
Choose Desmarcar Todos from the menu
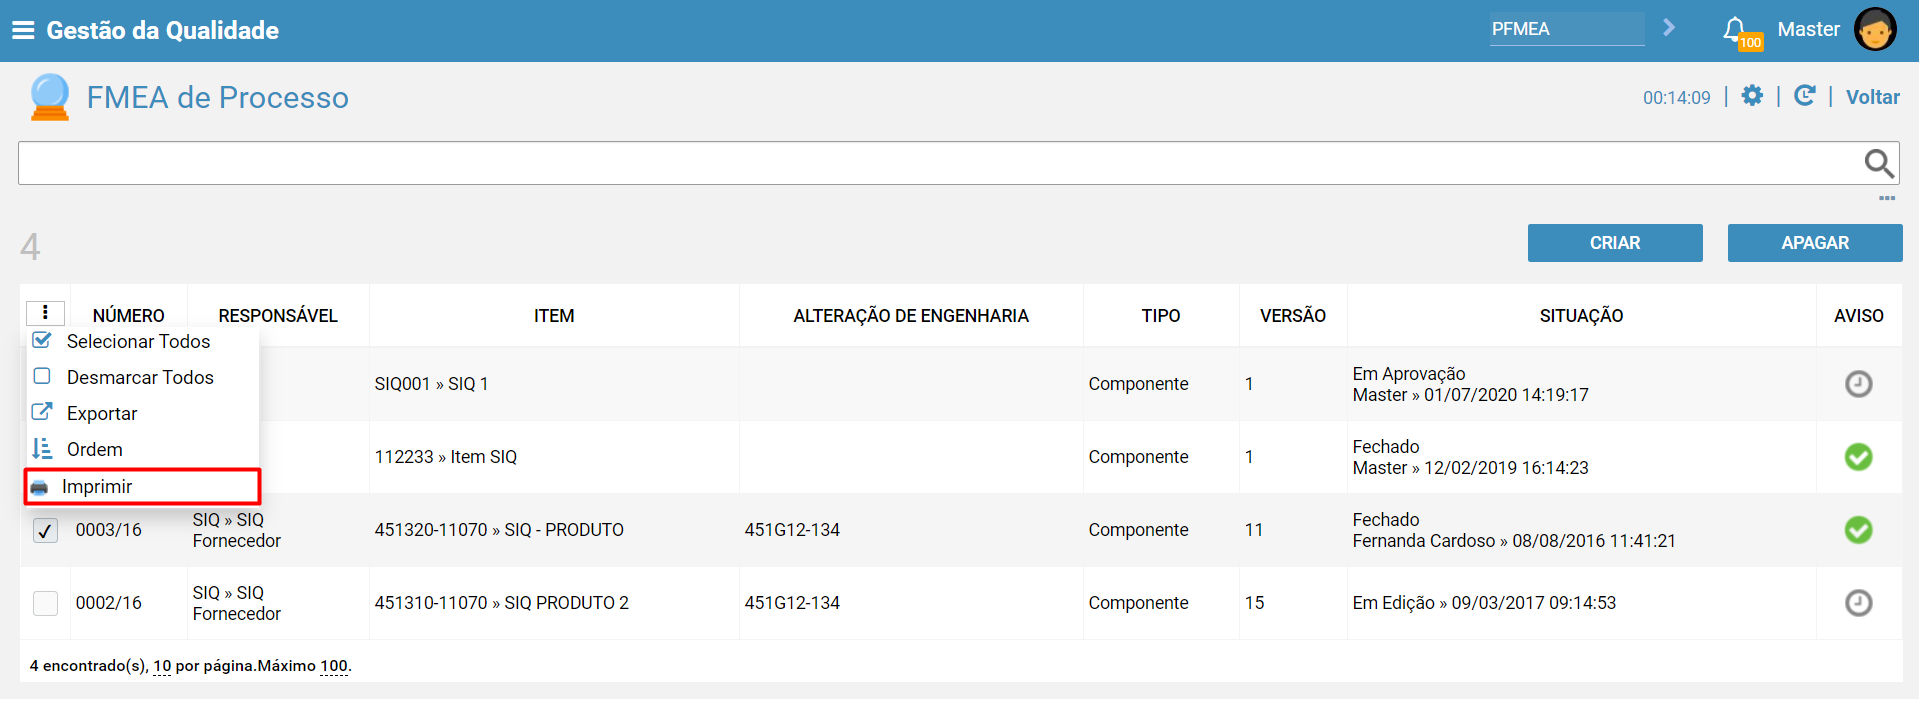[140, 378]
